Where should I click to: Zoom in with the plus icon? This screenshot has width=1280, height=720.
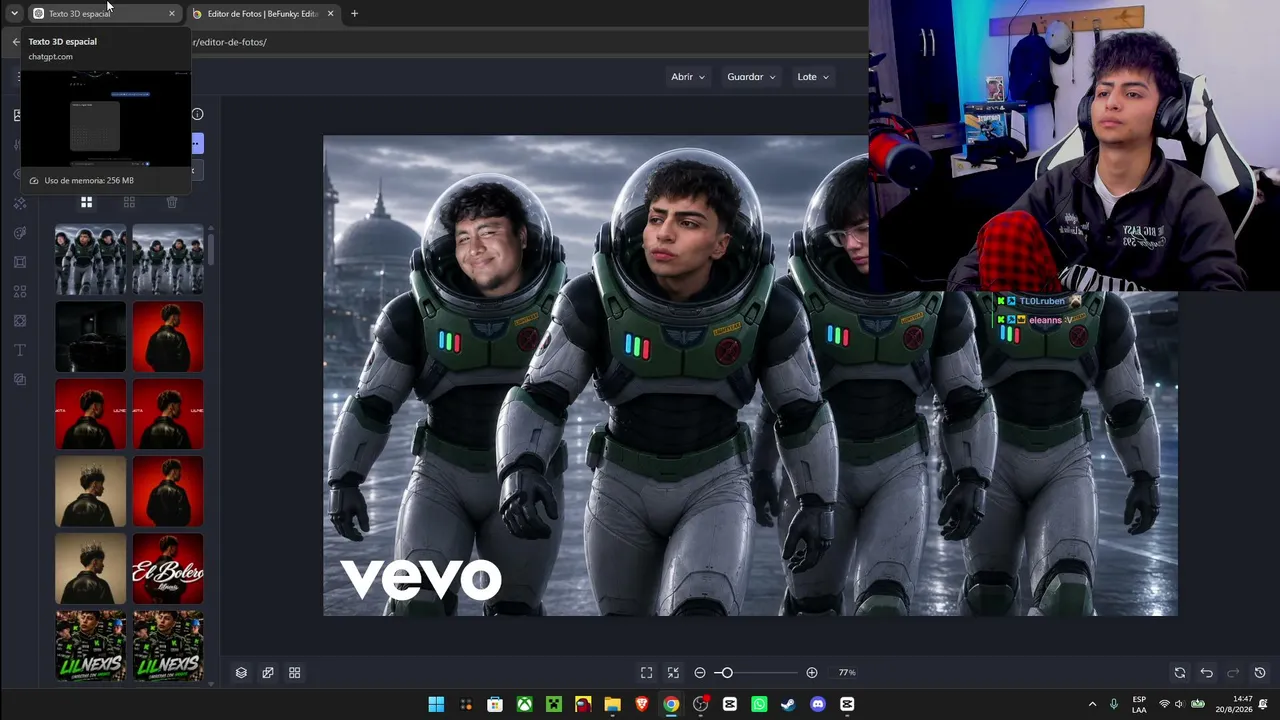pyautogui.click(x=812, y=673)
